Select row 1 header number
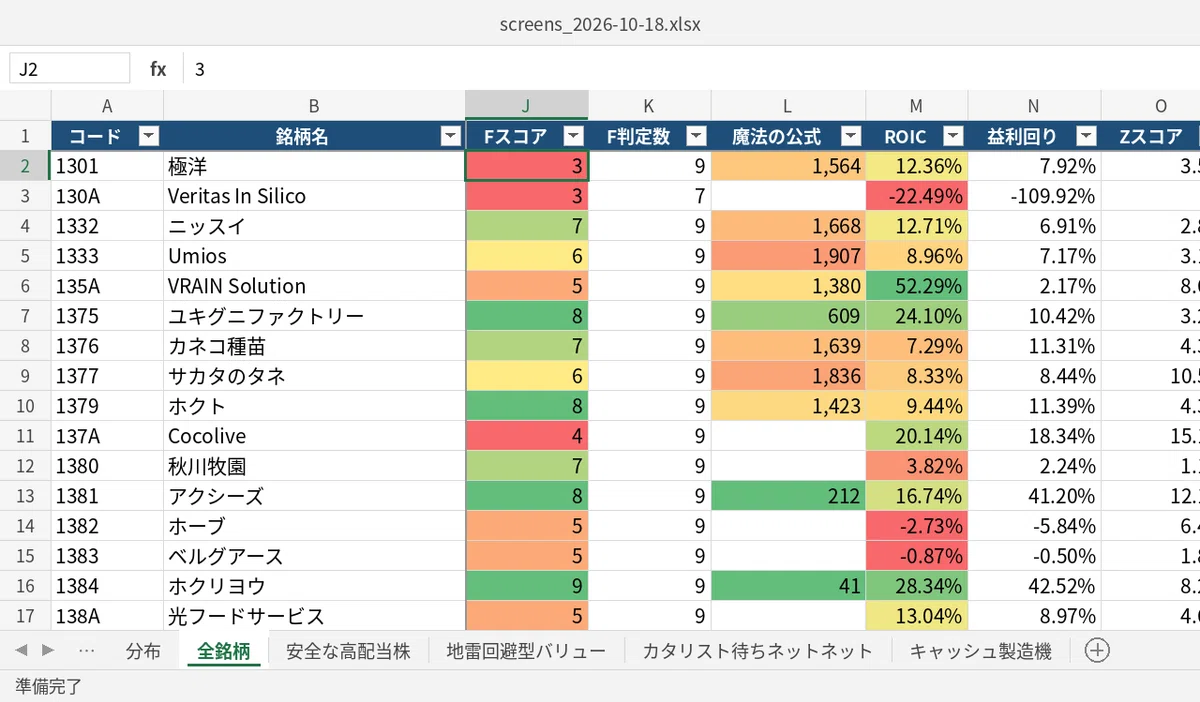Image resolution: width=1200 pixels, height=702 pixels. [x=25, y=137]
